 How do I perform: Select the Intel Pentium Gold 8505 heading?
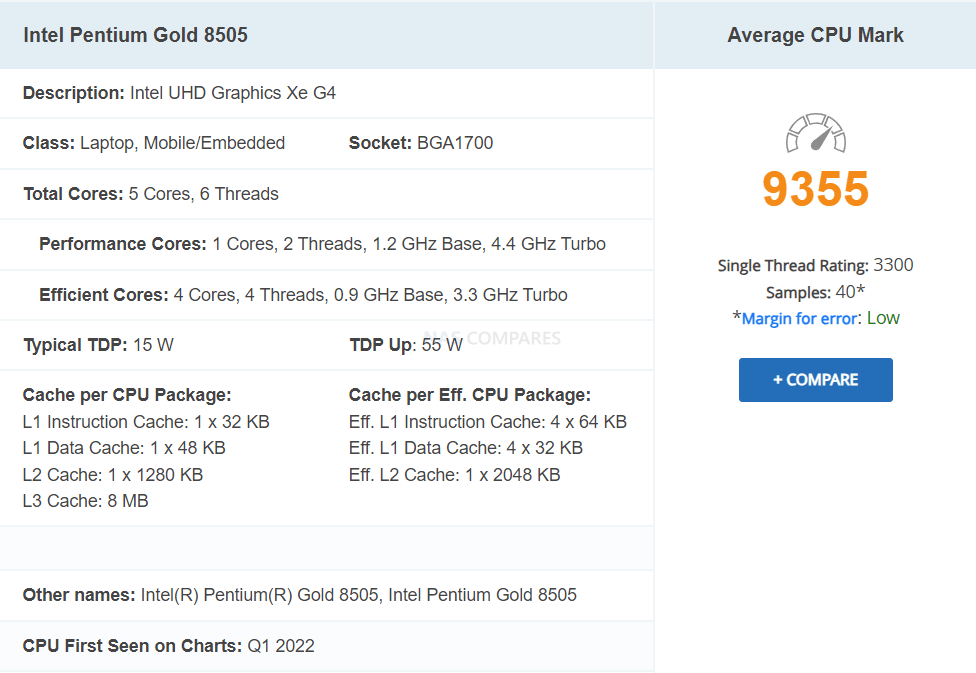pos(135,35)
